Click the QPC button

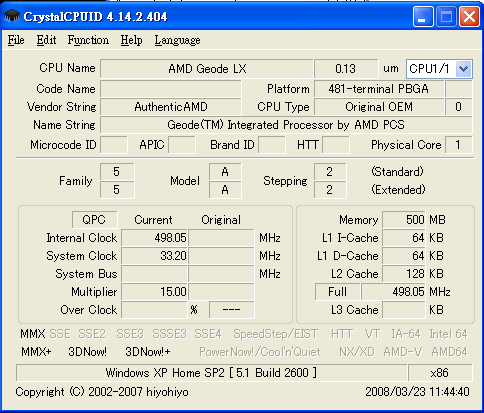click(x=94, y=220)
